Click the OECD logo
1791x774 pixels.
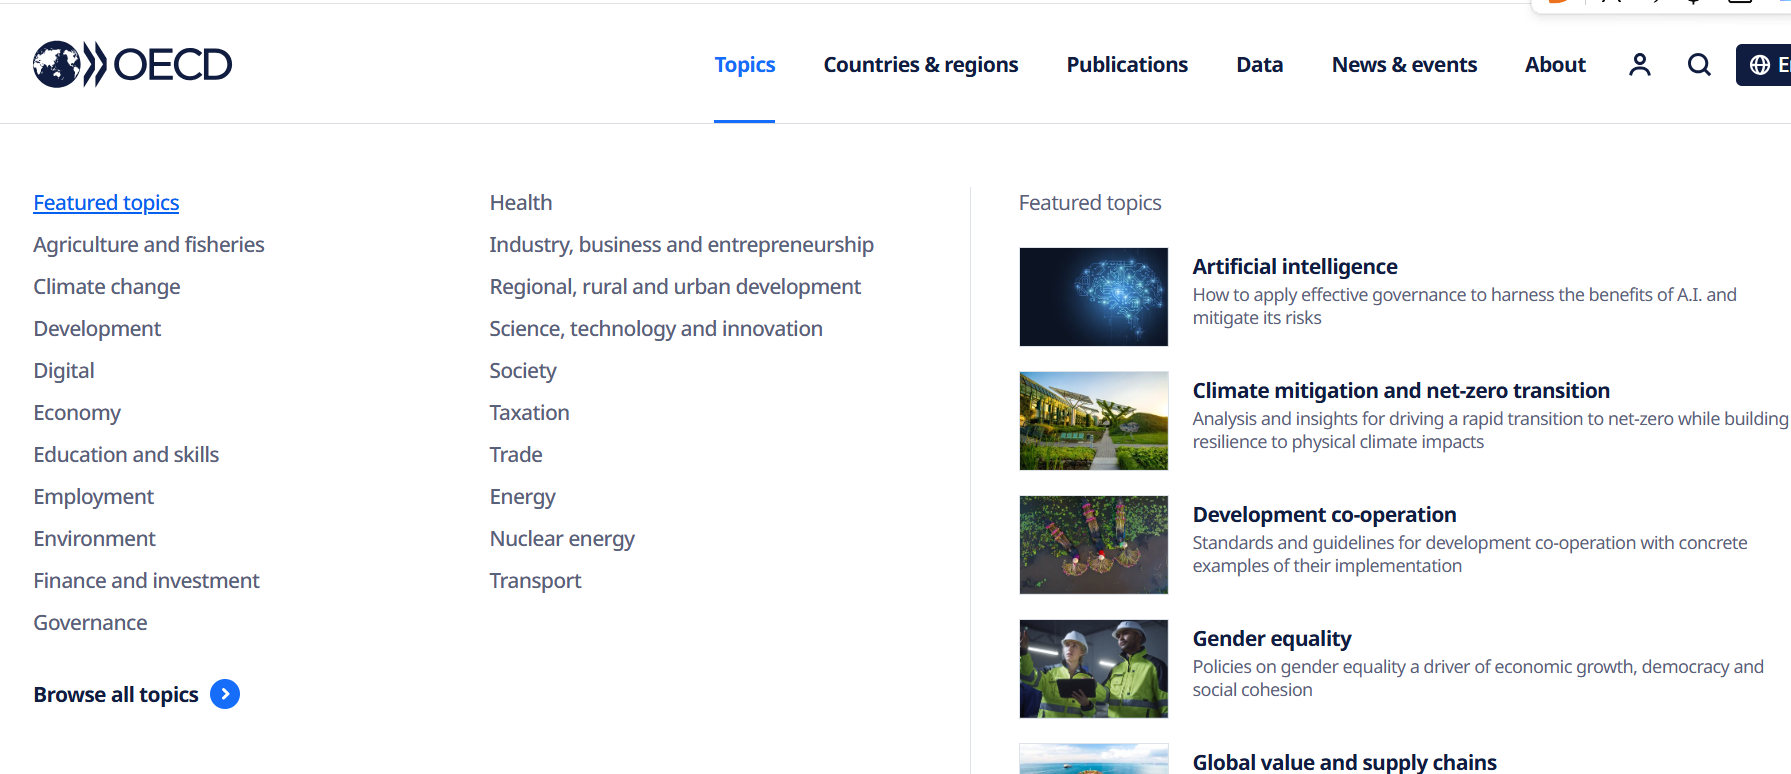(x=132, y=65)
